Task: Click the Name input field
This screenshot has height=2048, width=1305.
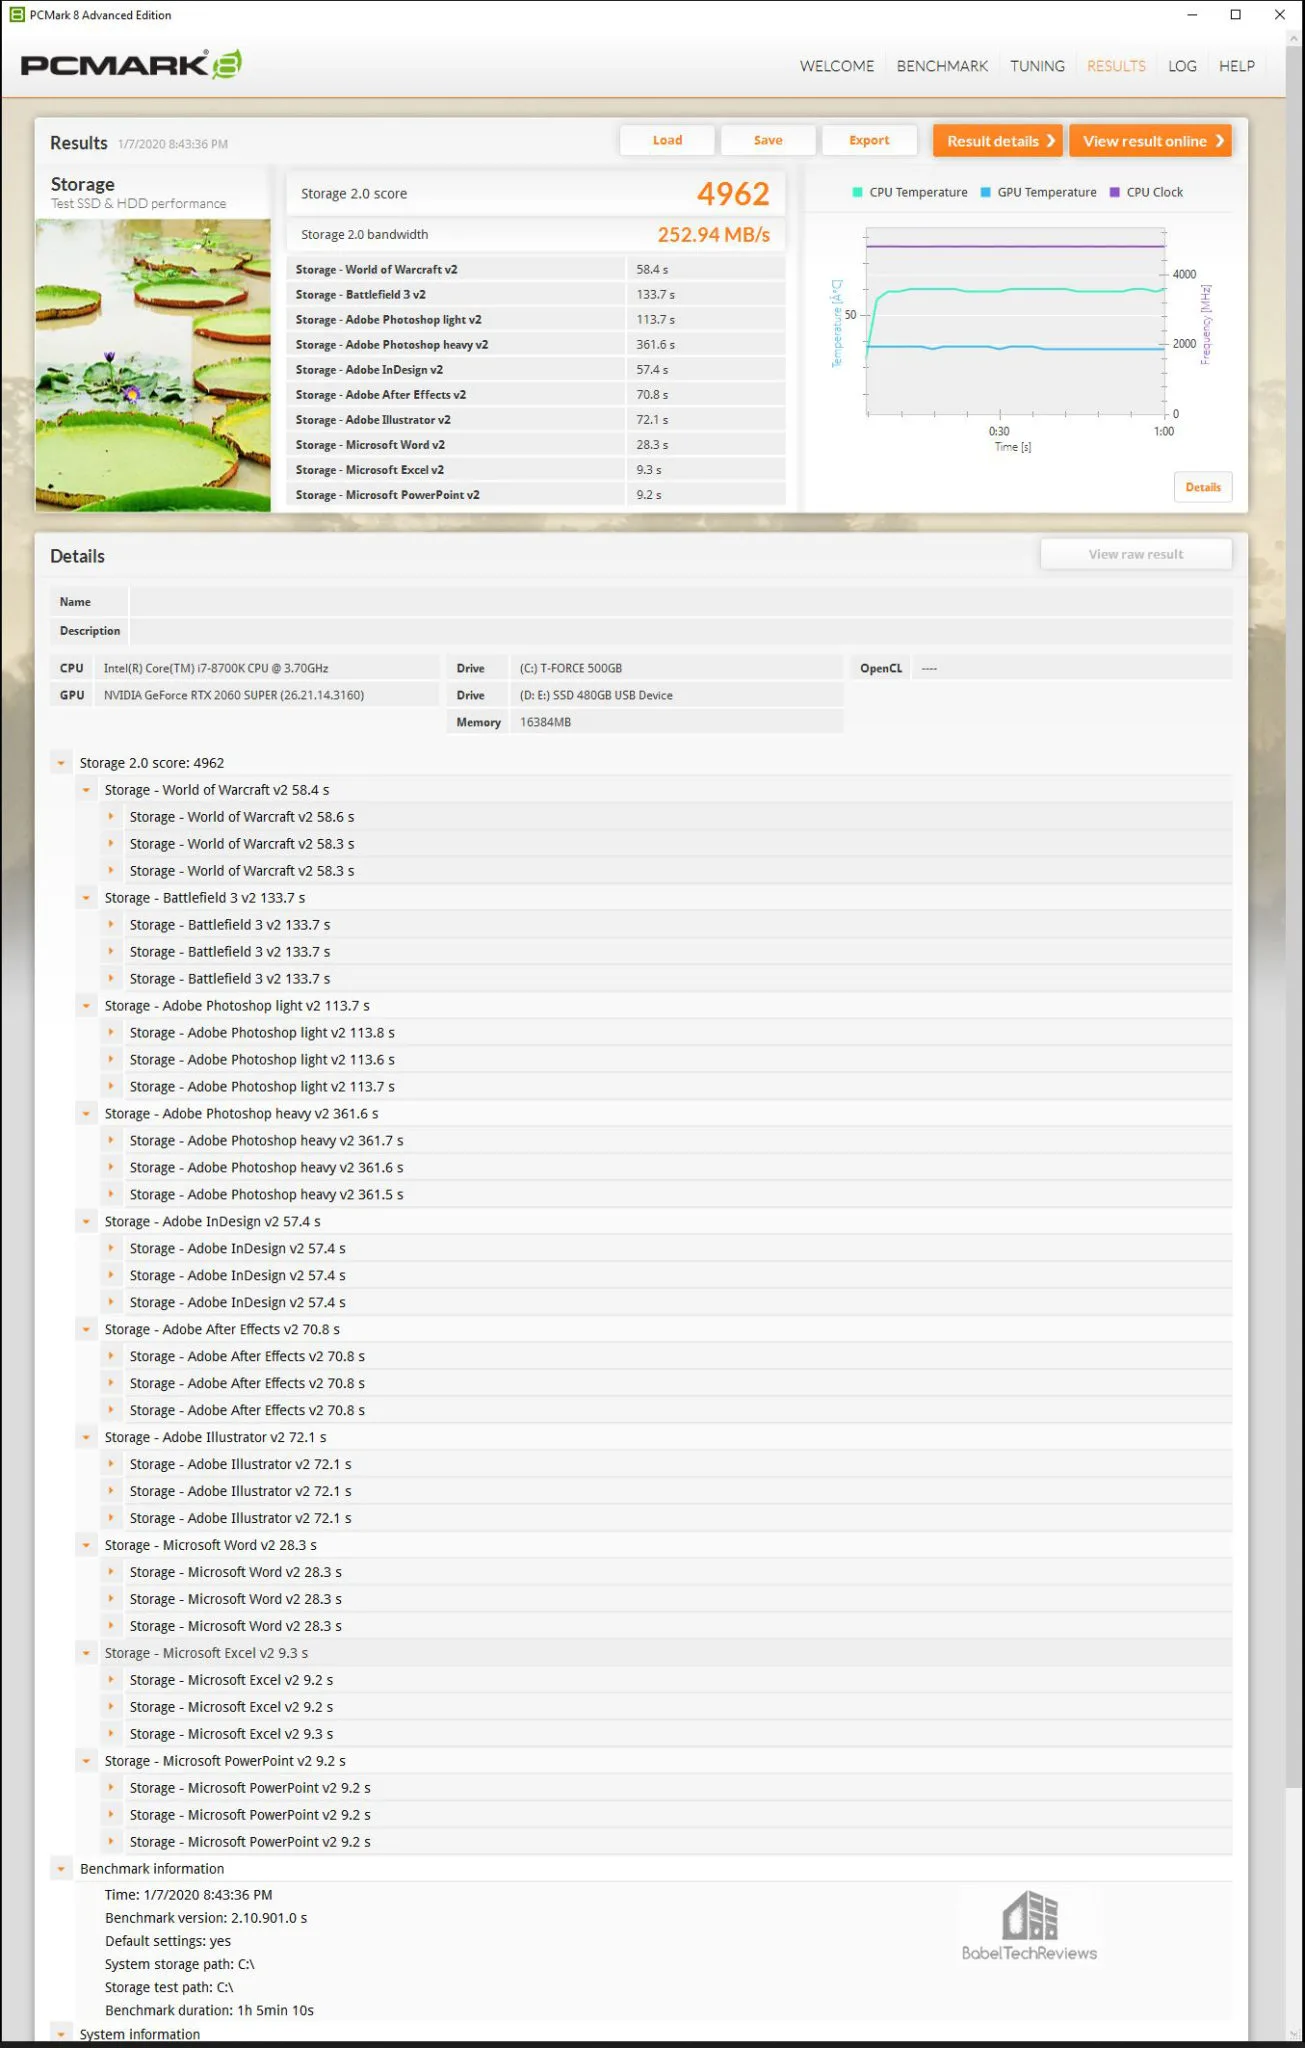Action: pyautogui.click(x=680, y=602)
